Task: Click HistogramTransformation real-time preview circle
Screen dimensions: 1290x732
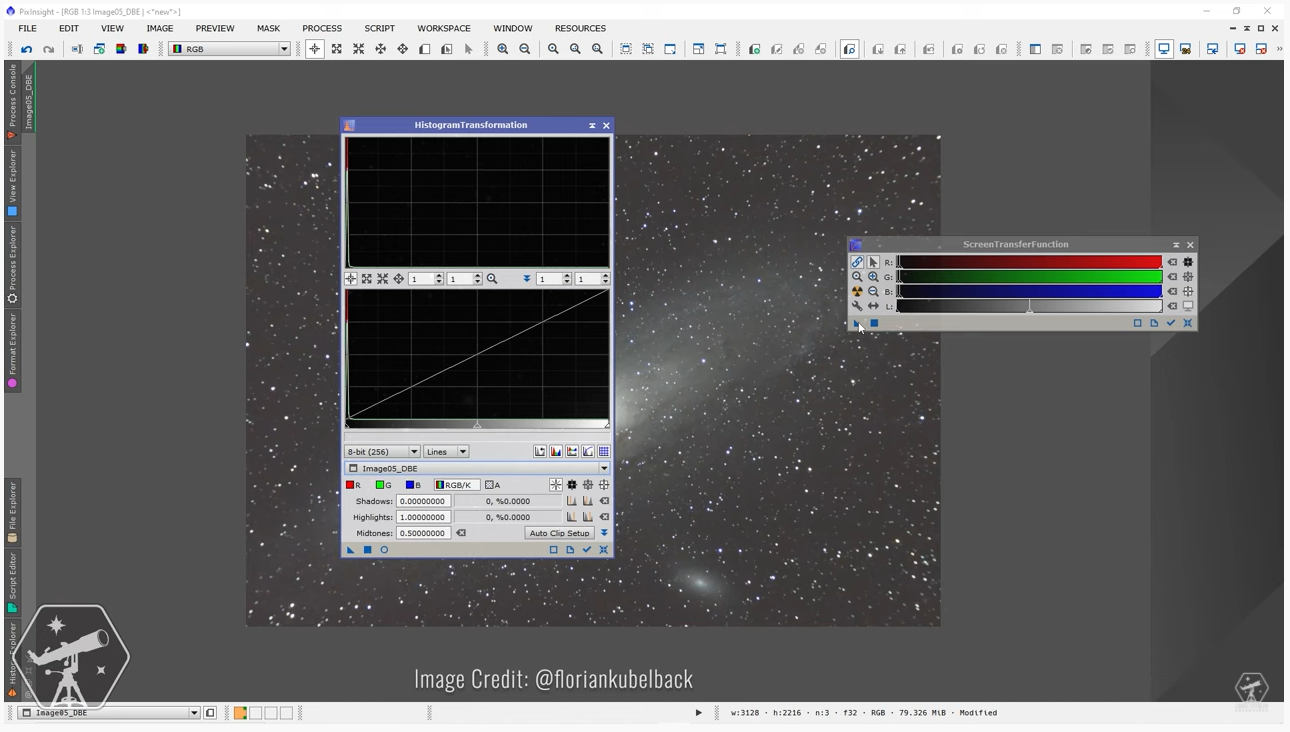Action: [384, 550]
